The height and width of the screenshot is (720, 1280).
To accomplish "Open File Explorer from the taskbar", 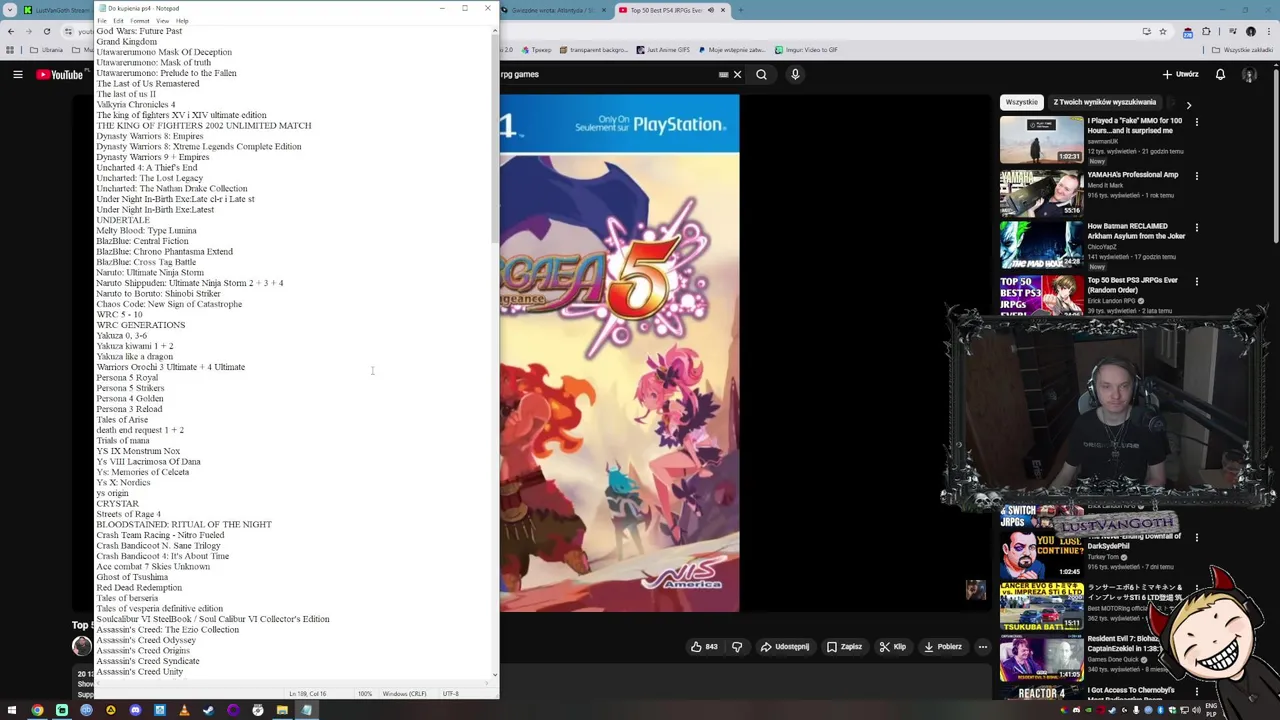I will pyautogui.click(x=282, y=710).
